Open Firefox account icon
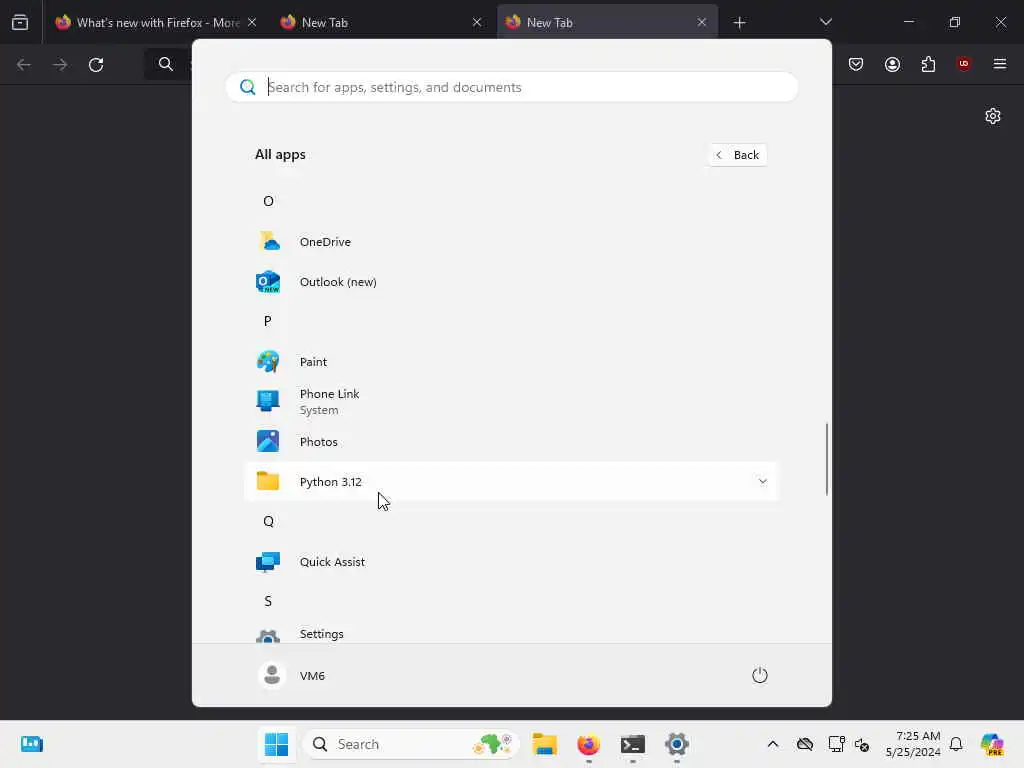This screenshot has width=1024, height=768. pos(892,64)
